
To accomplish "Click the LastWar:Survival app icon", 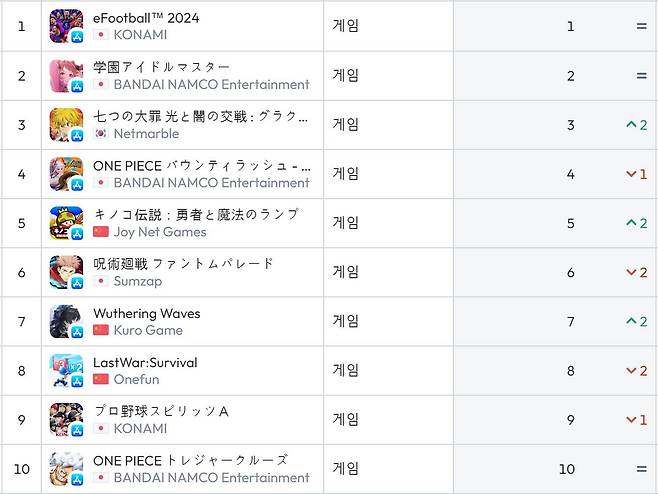I will (66, 370).
